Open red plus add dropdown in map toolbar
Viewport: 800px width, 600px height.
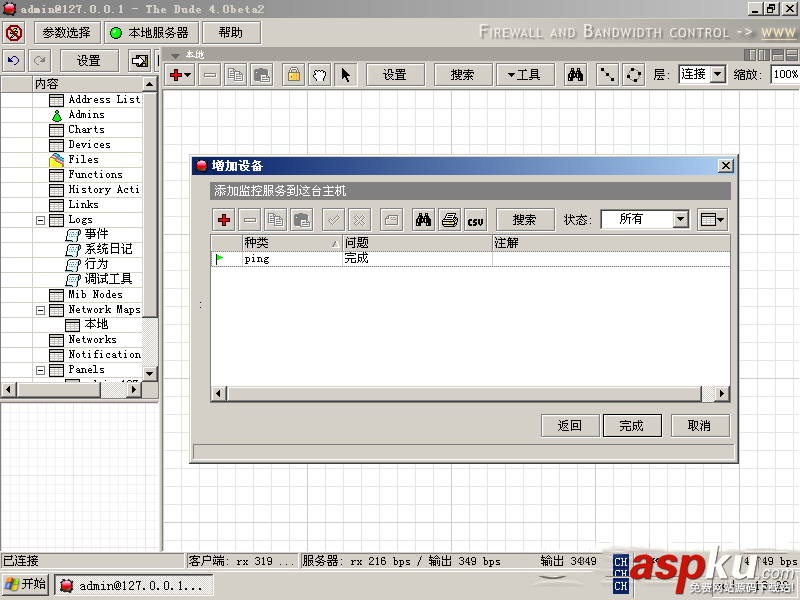click(x=180, y=75)
